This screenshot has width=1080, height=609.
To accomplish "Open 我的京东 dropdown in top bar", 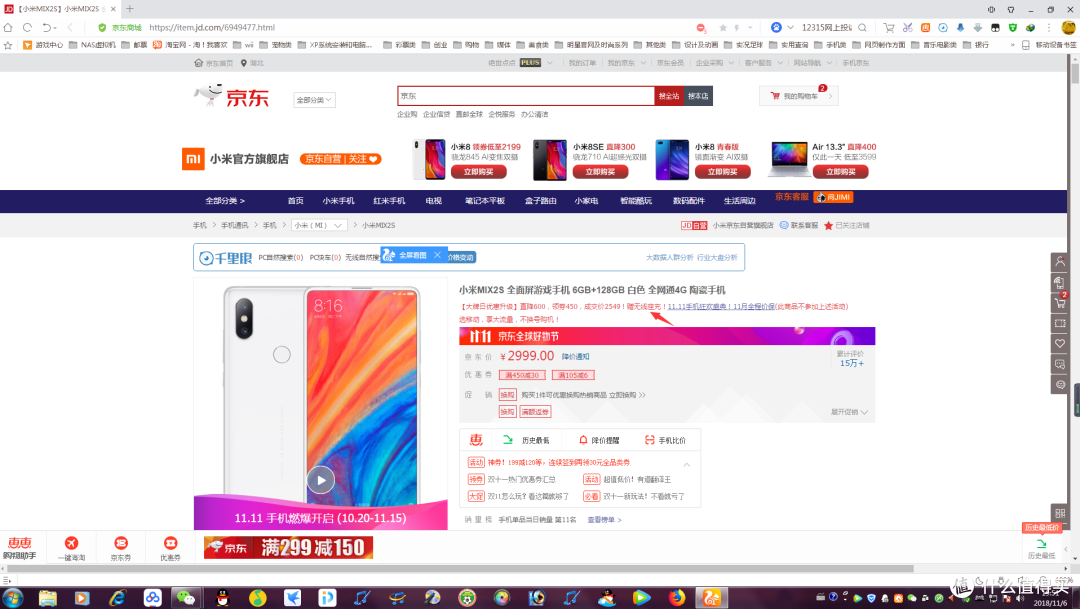I will tap(626, 63).
